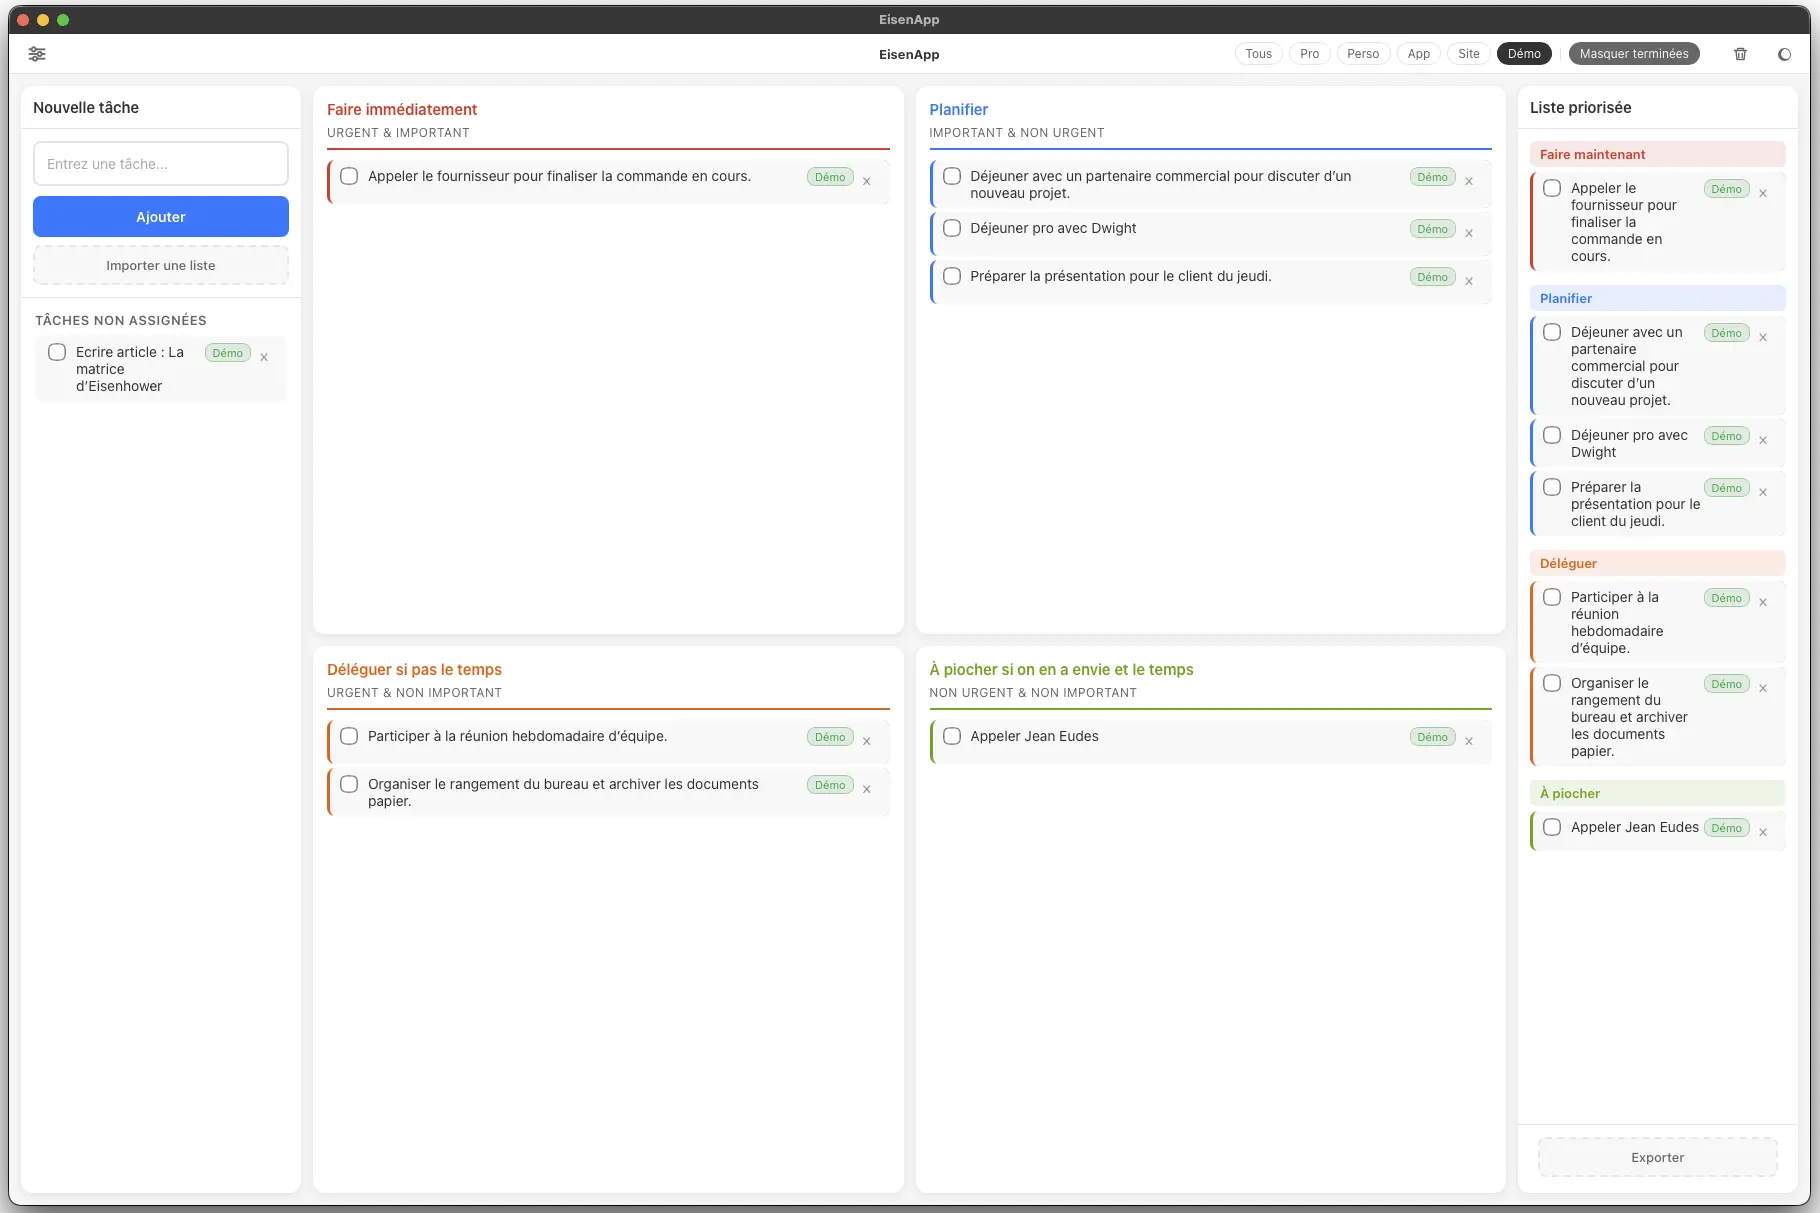Toggle dark mode with the moon icon

click(1783, 54)
